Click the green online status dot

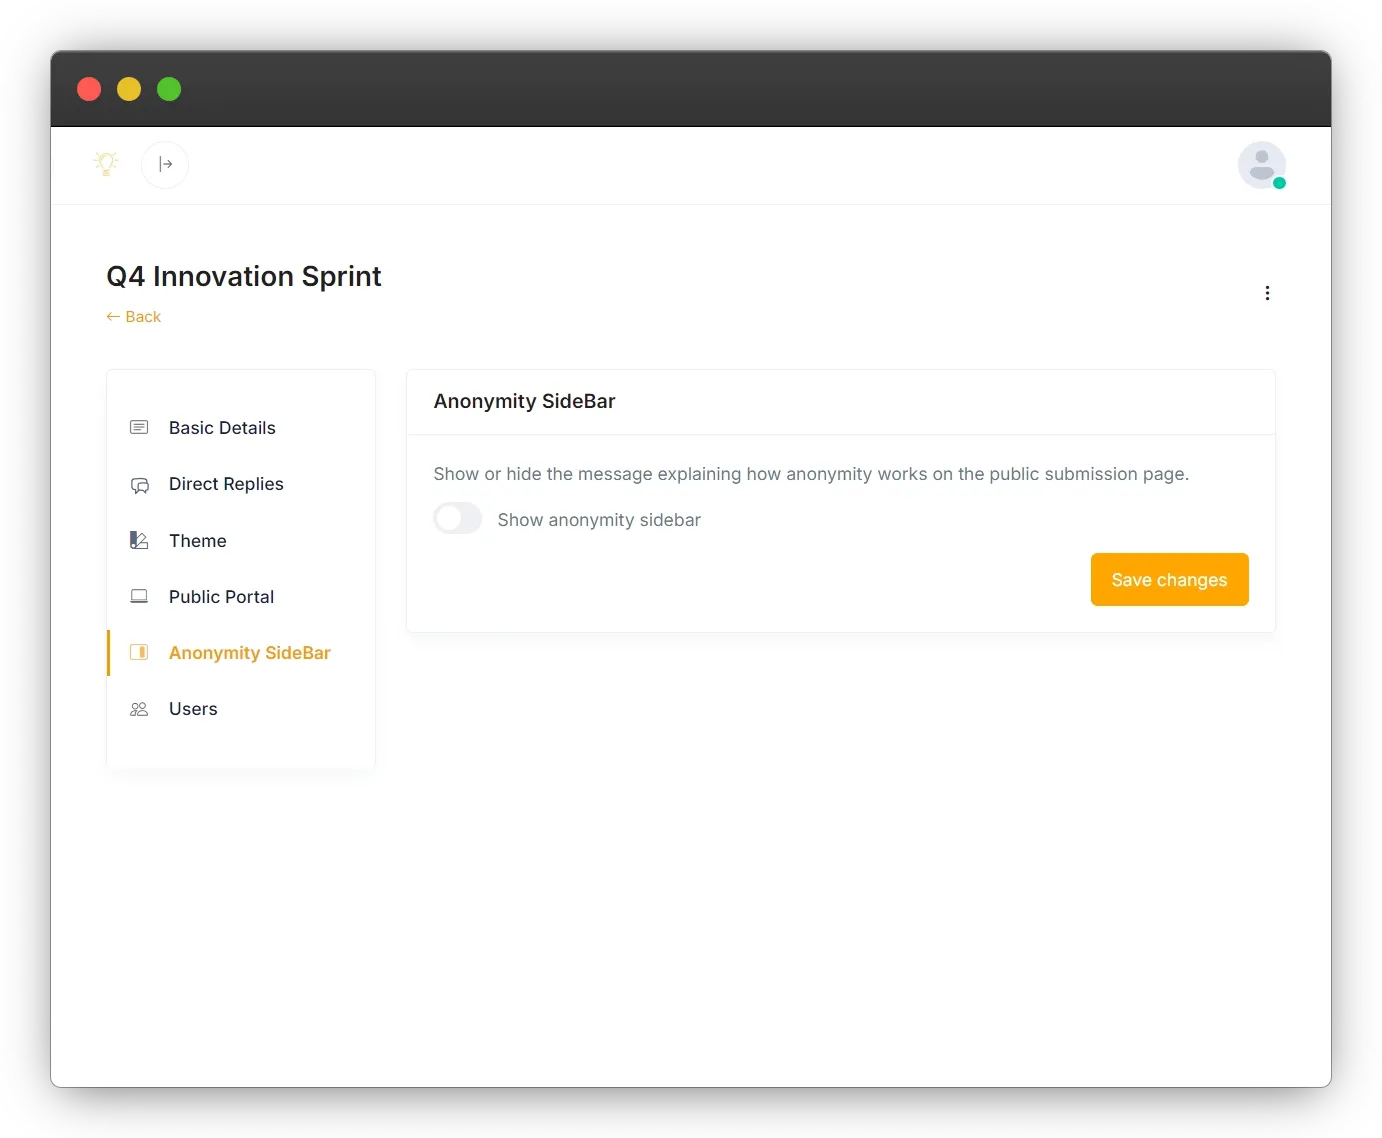point(1279,183)
